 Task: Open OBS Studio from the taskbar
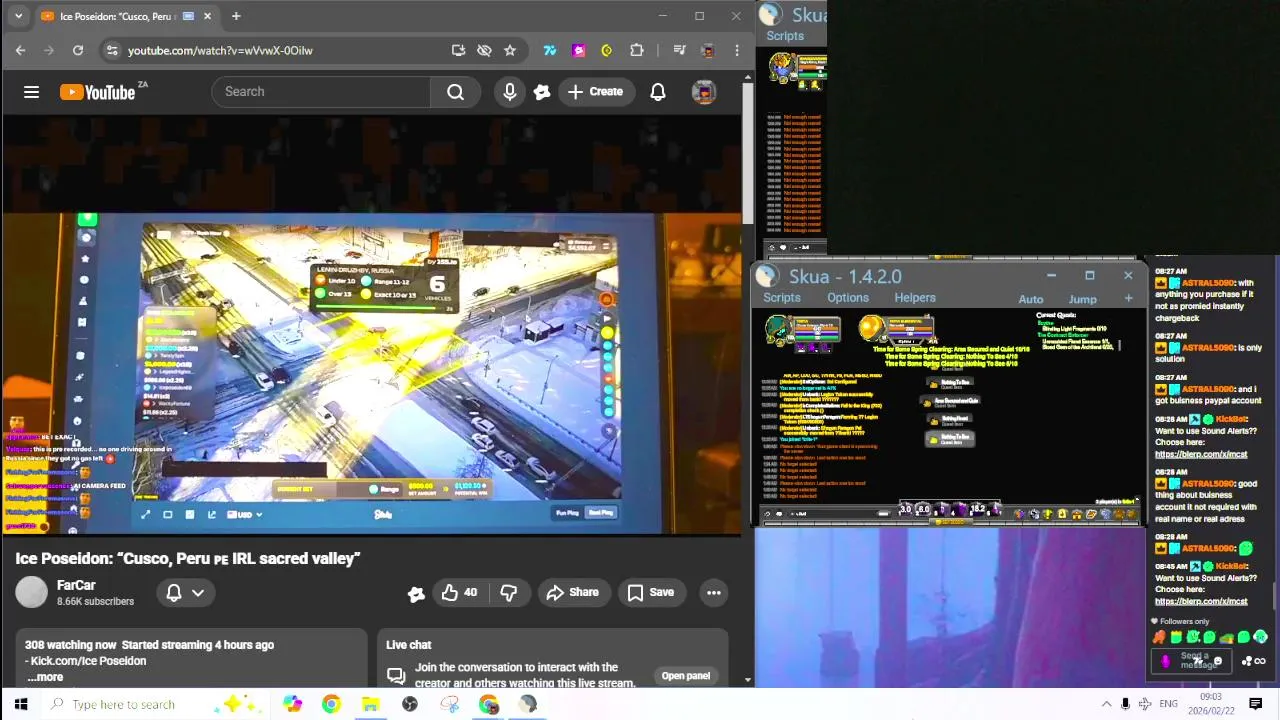click(410, 704)
